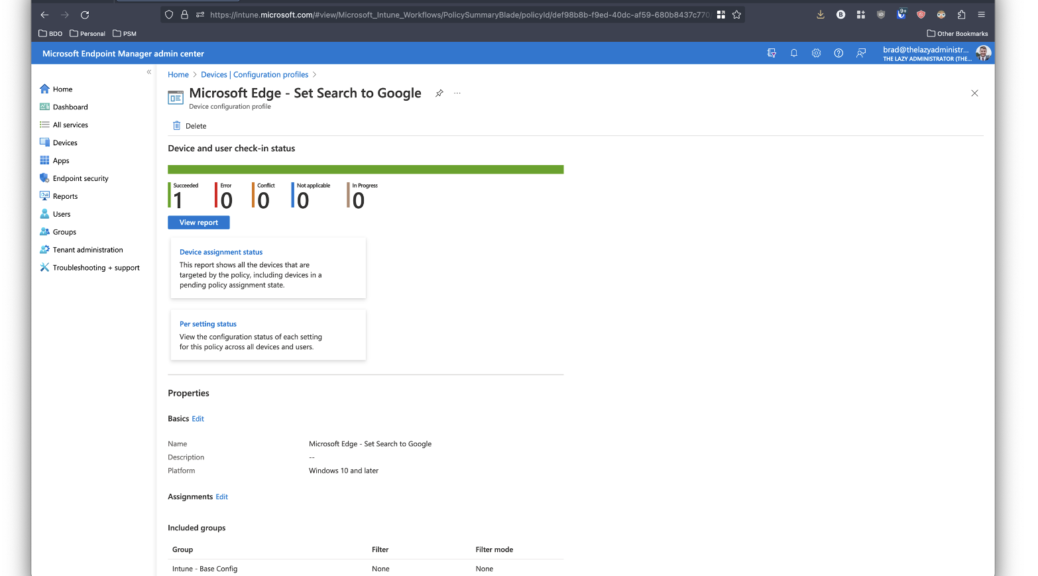Open the feedback icon in the header
Screen dimensions: 1038x576
pyautogui.click(x=861, y=53)
